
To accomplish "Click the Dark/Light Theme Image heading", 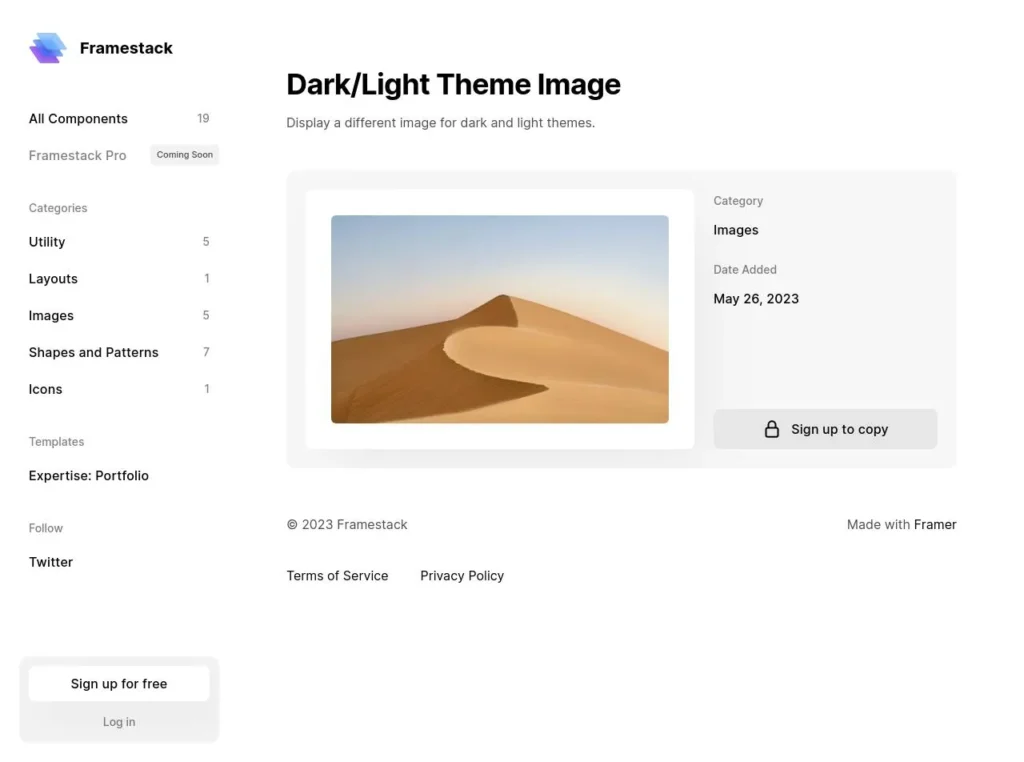I will [453, 84].
